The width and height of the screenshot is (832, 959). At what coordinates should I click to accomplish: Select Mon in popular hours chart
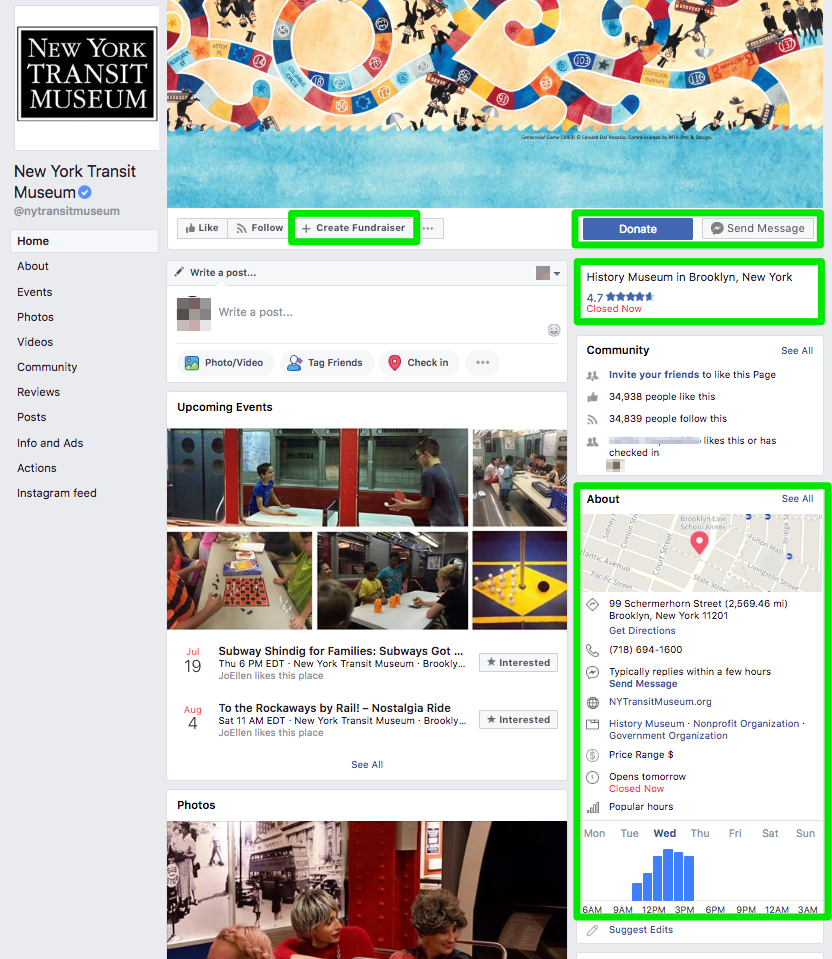click(594, 833)
